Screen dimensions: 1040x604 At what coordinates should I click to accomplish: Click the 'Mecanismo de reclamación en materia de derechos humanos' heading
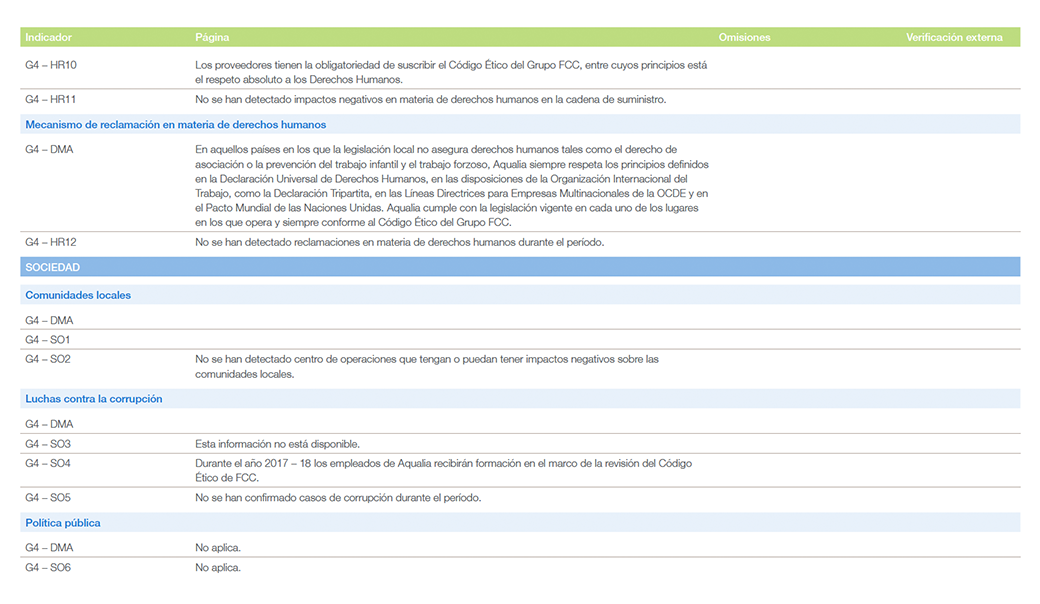(176, 125)
